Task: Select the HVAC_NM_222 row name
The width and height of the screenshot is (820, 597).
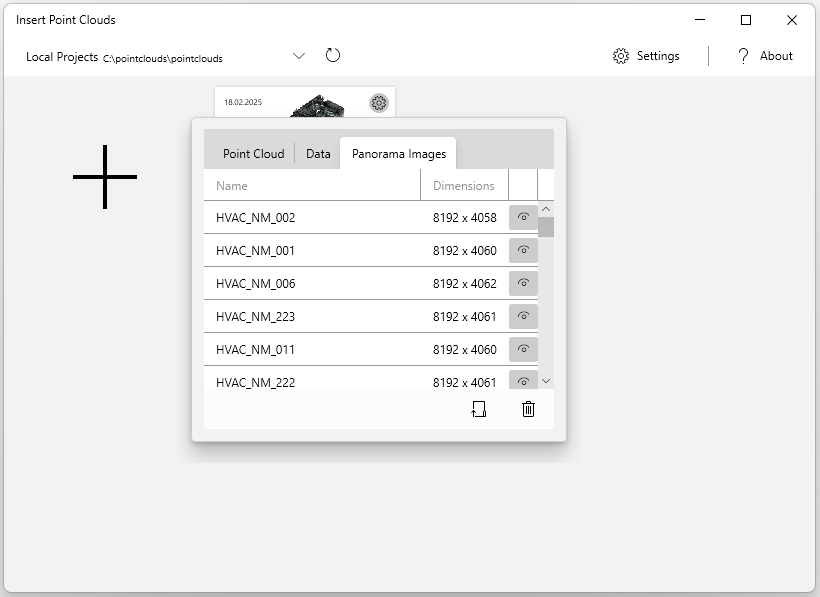Action: tap(255, 382)
